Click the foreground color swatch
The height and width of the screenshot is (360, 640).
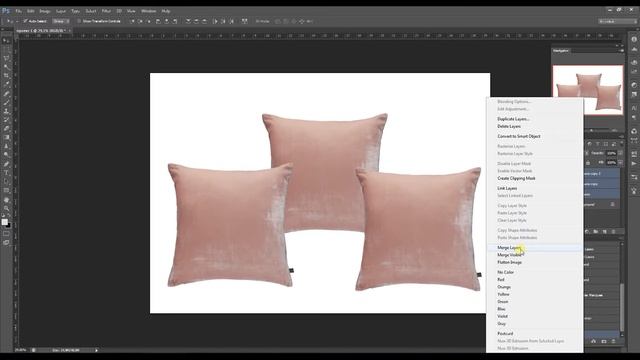[4, 222]
